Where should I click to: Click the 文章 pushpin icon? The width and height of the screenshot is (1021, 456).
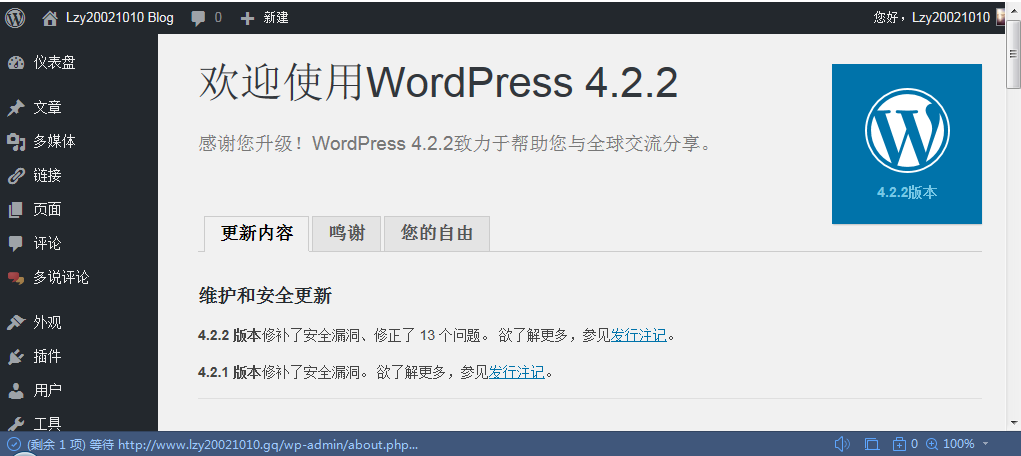(16, 108)
